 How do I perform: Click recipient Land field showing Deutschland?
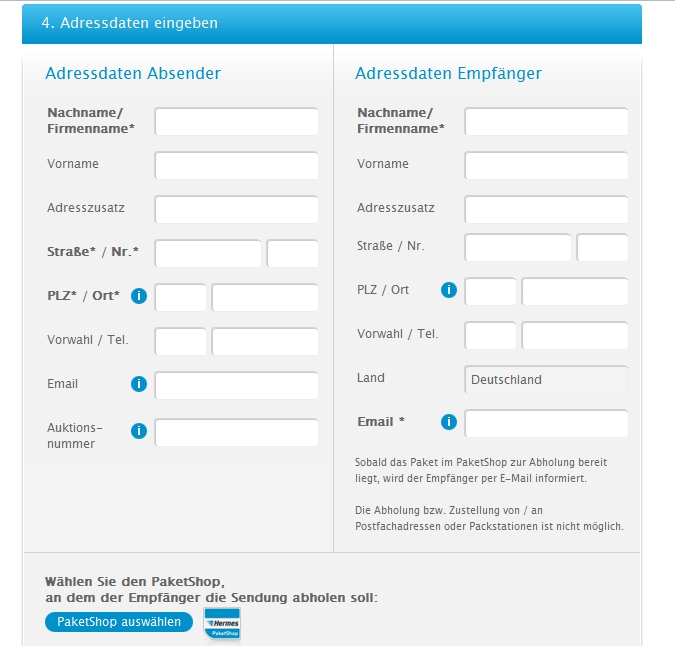546,380
